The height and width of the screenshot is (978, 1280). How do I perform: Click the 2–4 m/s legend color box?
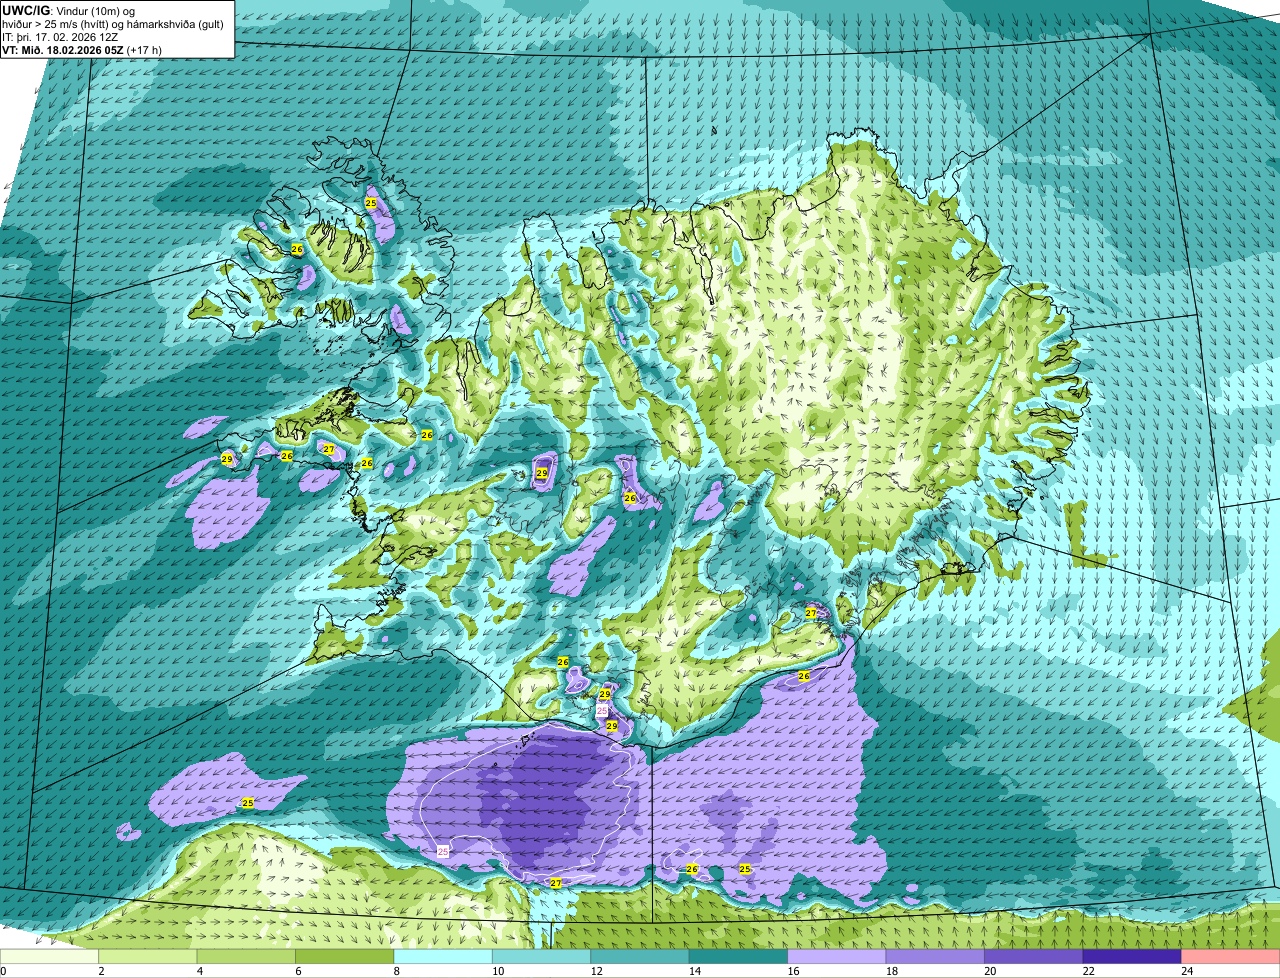tap(148, 957)
